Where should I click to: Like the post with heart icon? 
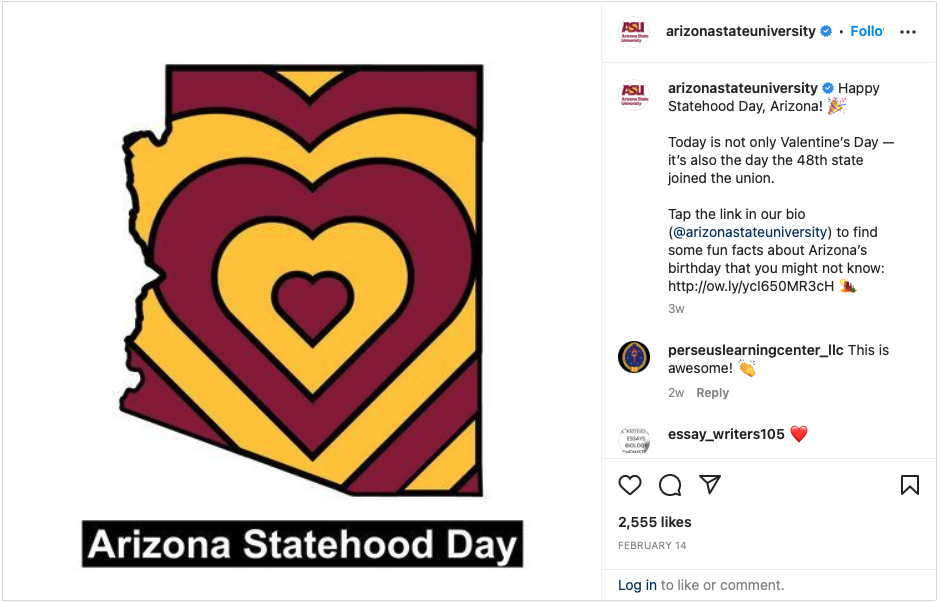(x=630, y=485)
